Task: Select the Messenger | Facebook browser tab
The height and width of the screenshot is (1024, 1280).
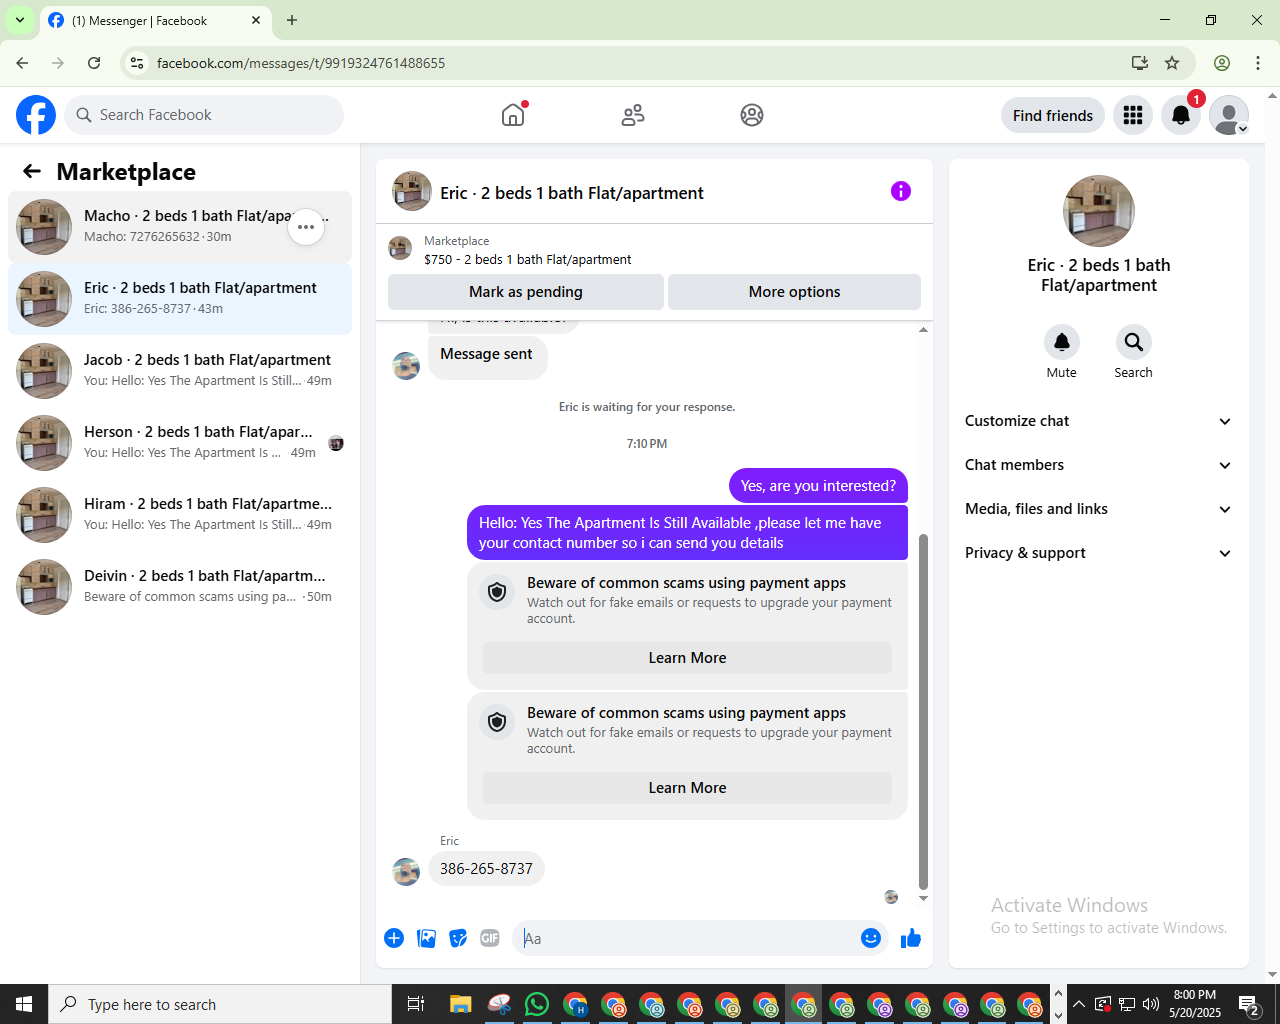Action: (155, 20)
